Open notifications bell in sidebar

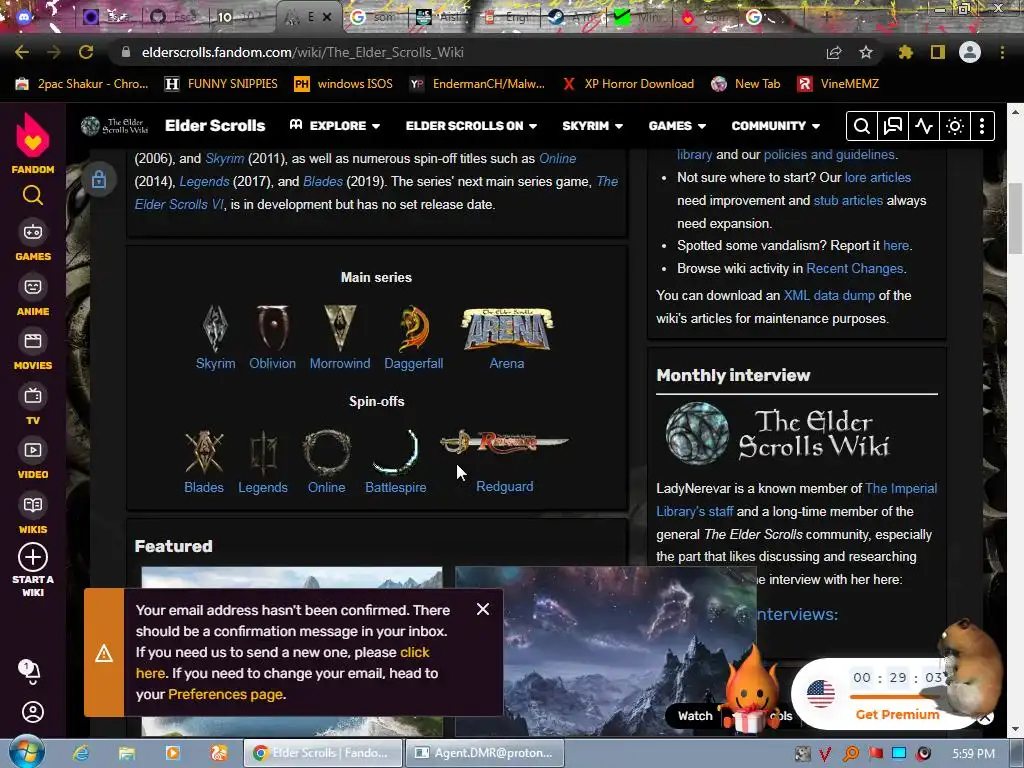pos(30,671)
